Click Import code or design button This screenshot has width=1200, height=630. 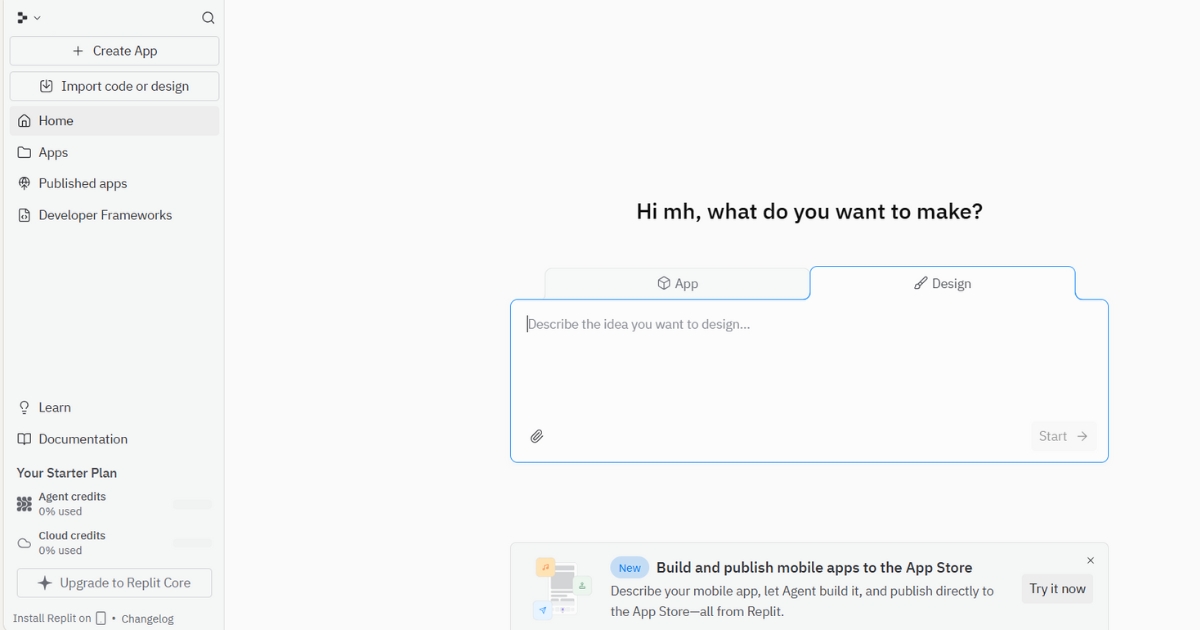coord(114,86)
